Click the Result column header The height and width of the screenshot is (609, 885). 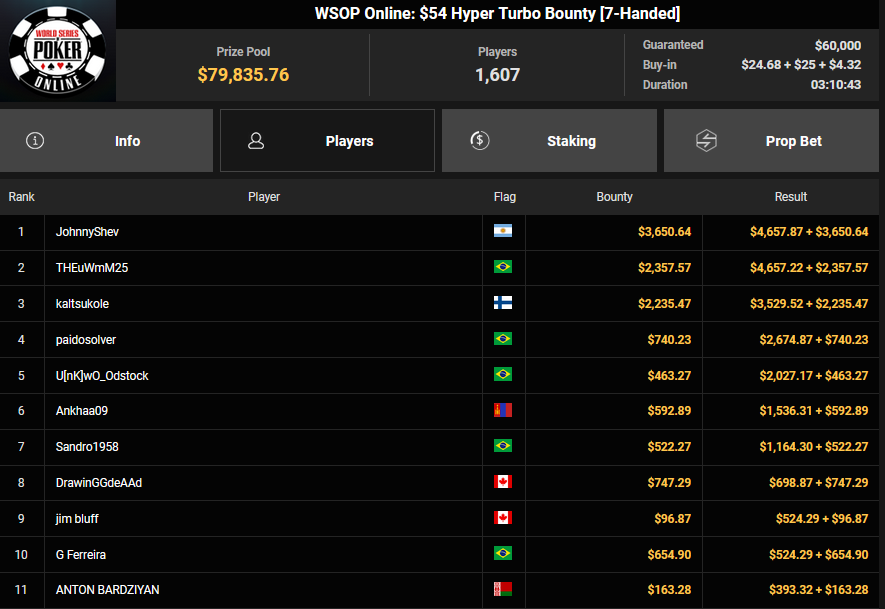click(x=790, y=197)
